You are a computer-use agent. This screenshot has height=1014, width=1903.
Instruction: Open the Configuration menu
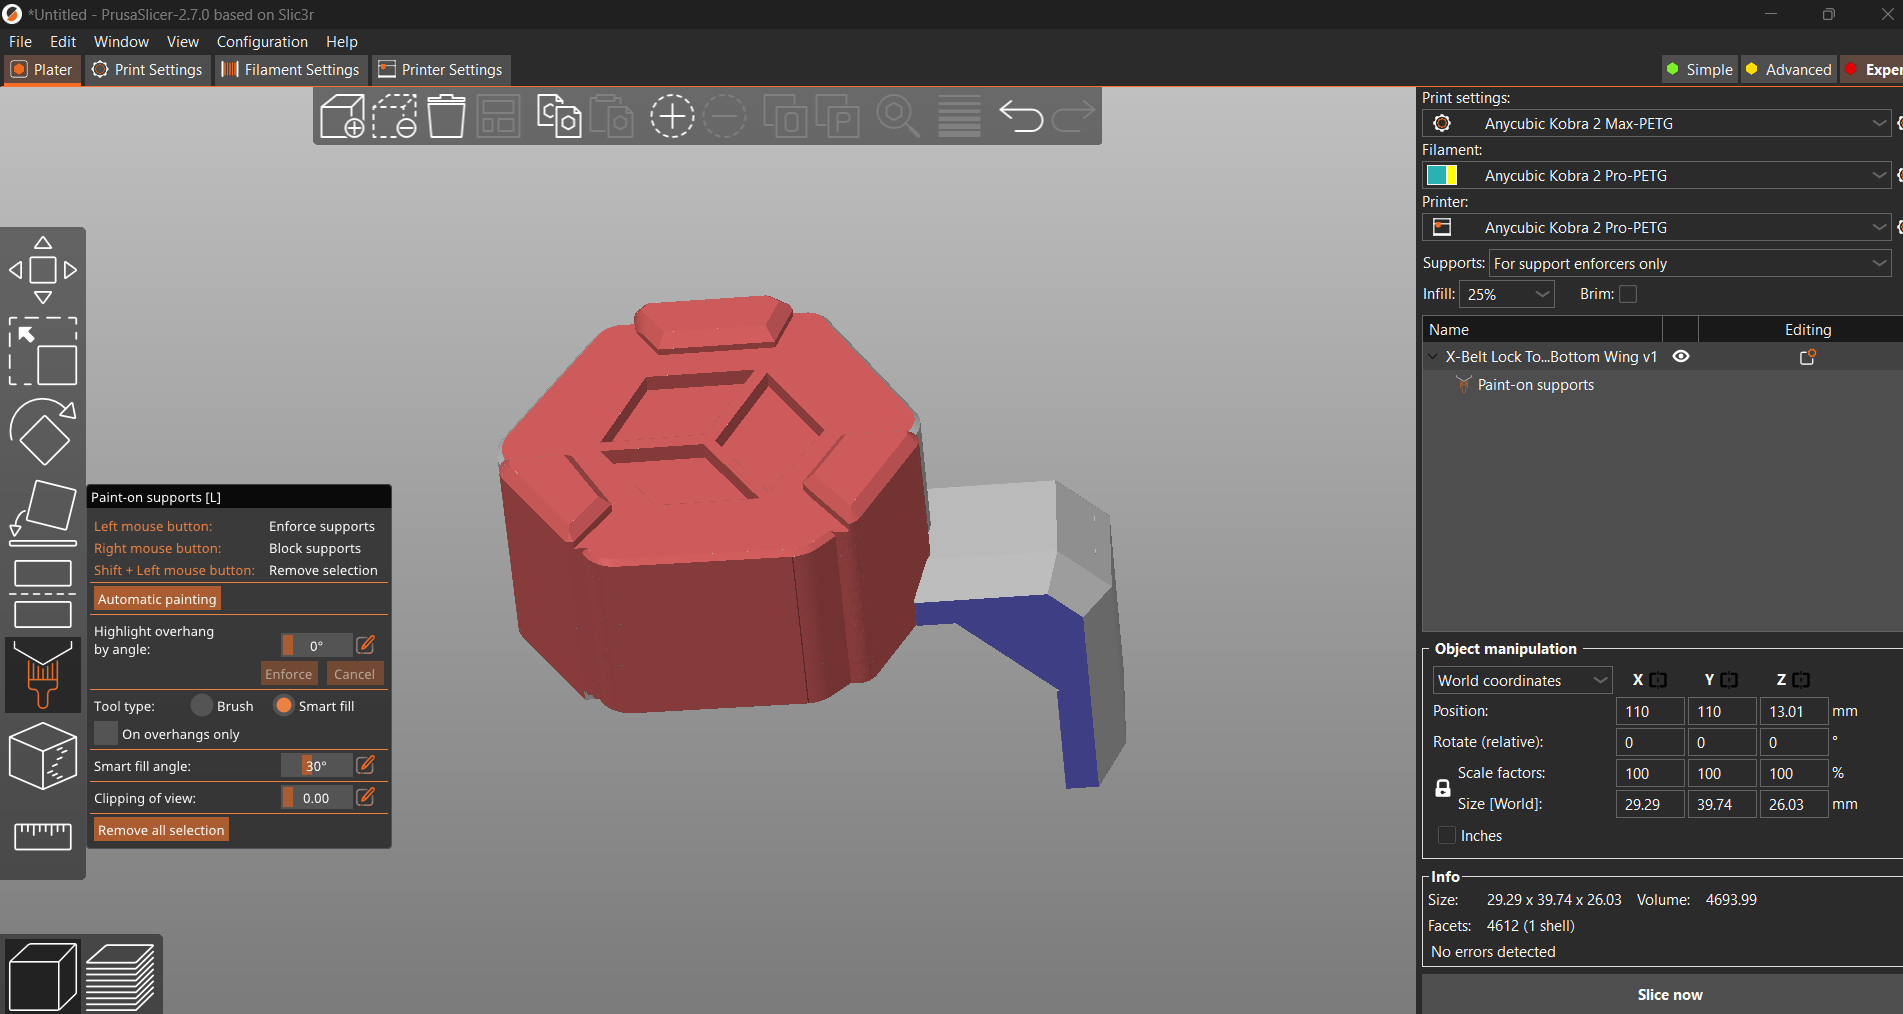point(262,42)
